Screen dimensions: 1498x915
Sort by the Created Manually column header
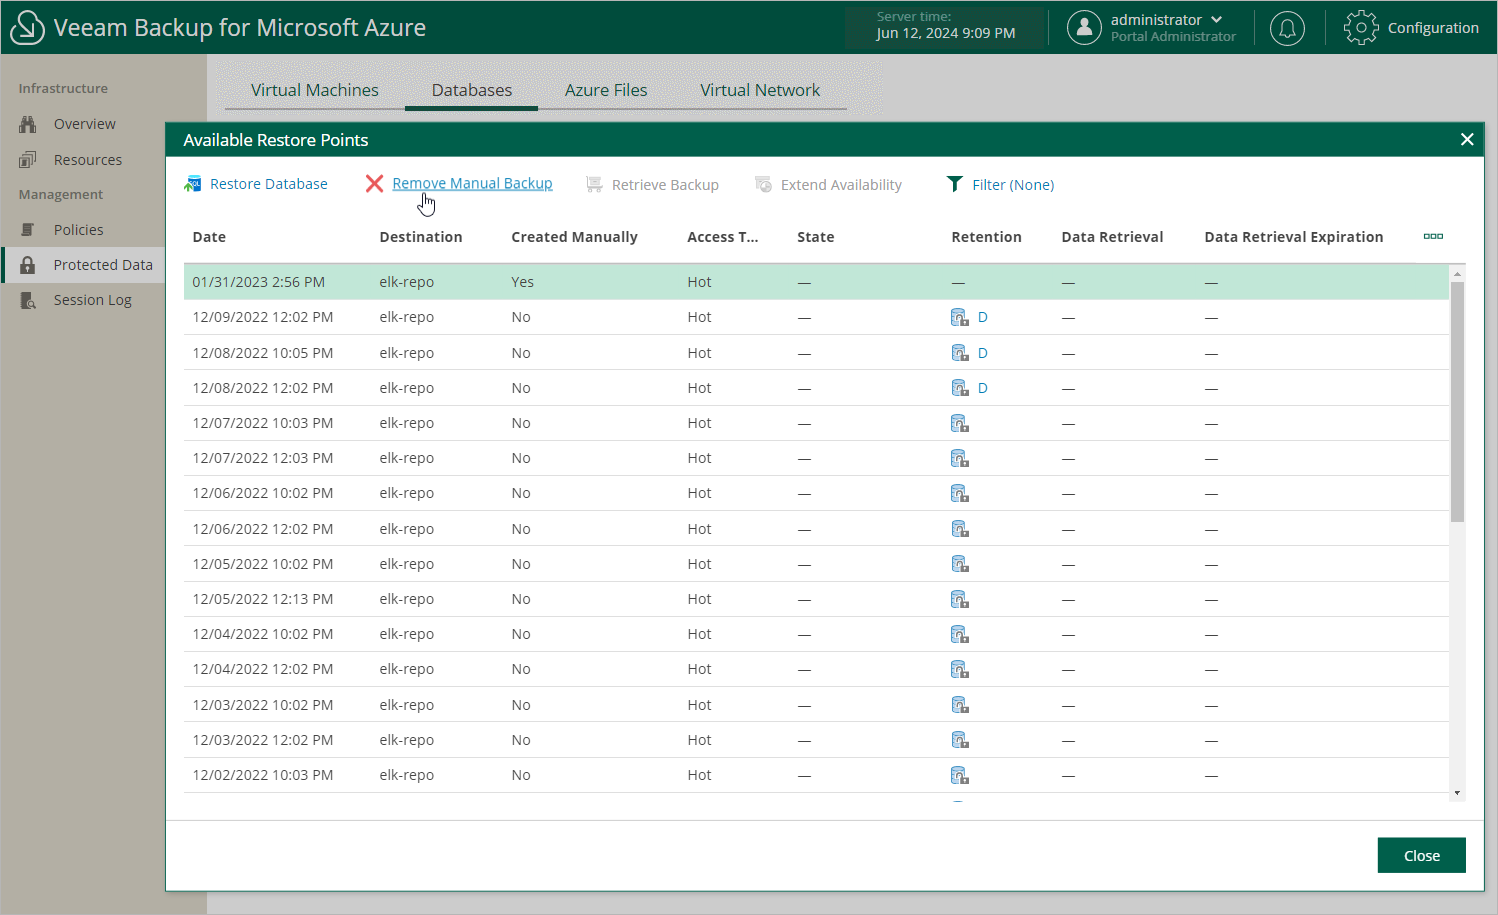(x=574, y=237)
